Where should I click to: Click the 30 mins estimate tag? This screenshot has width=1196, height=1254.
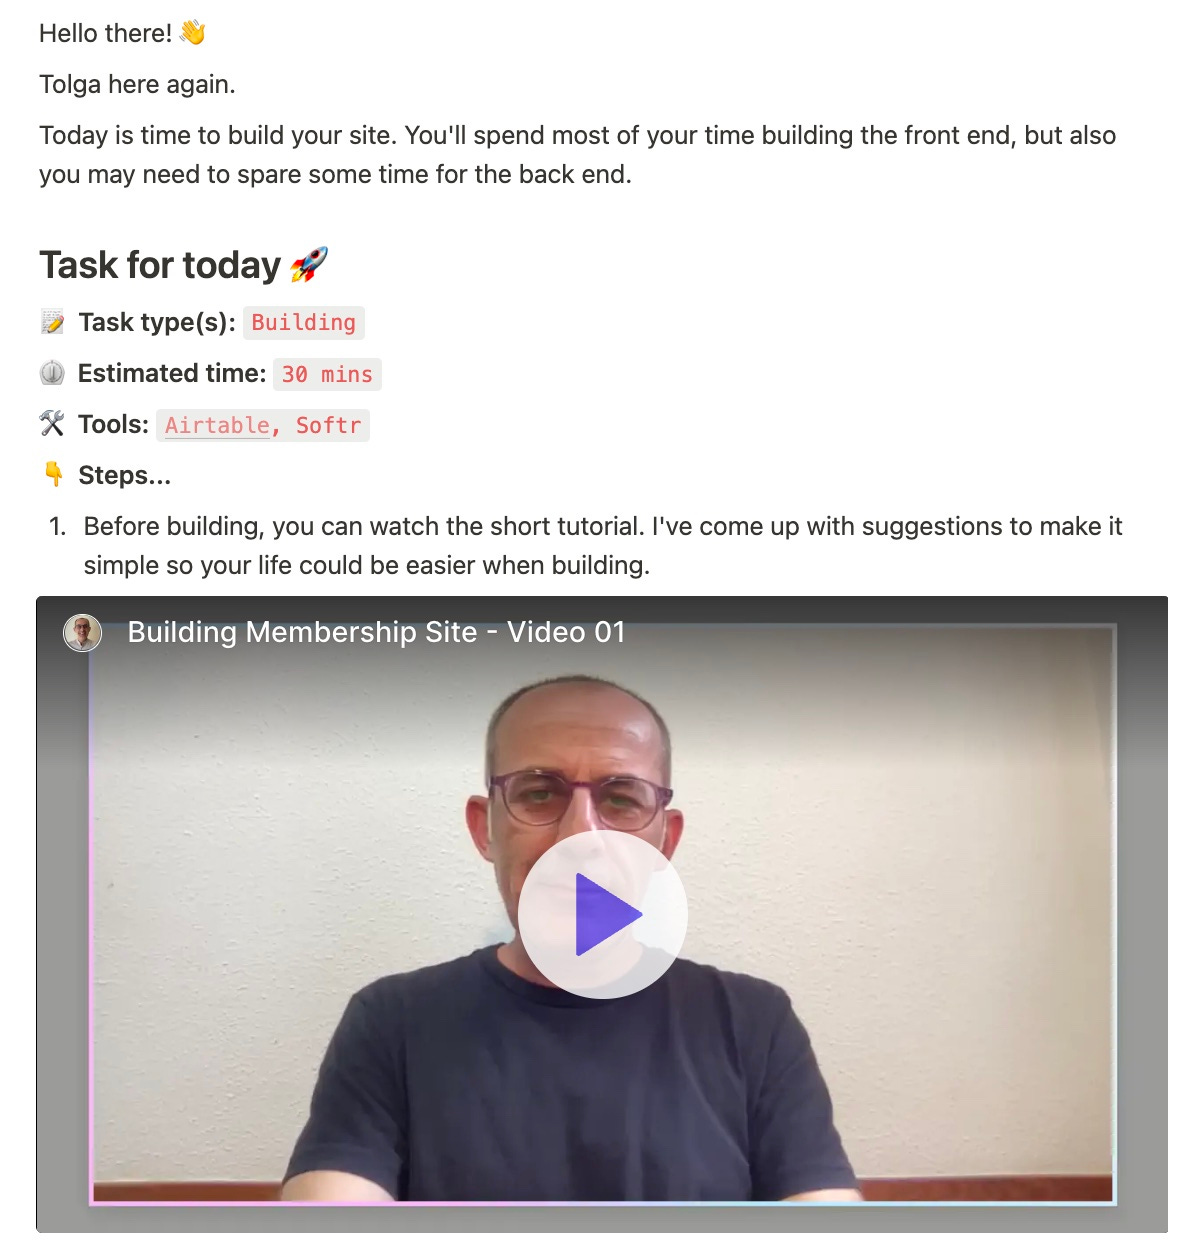[327, 374]
